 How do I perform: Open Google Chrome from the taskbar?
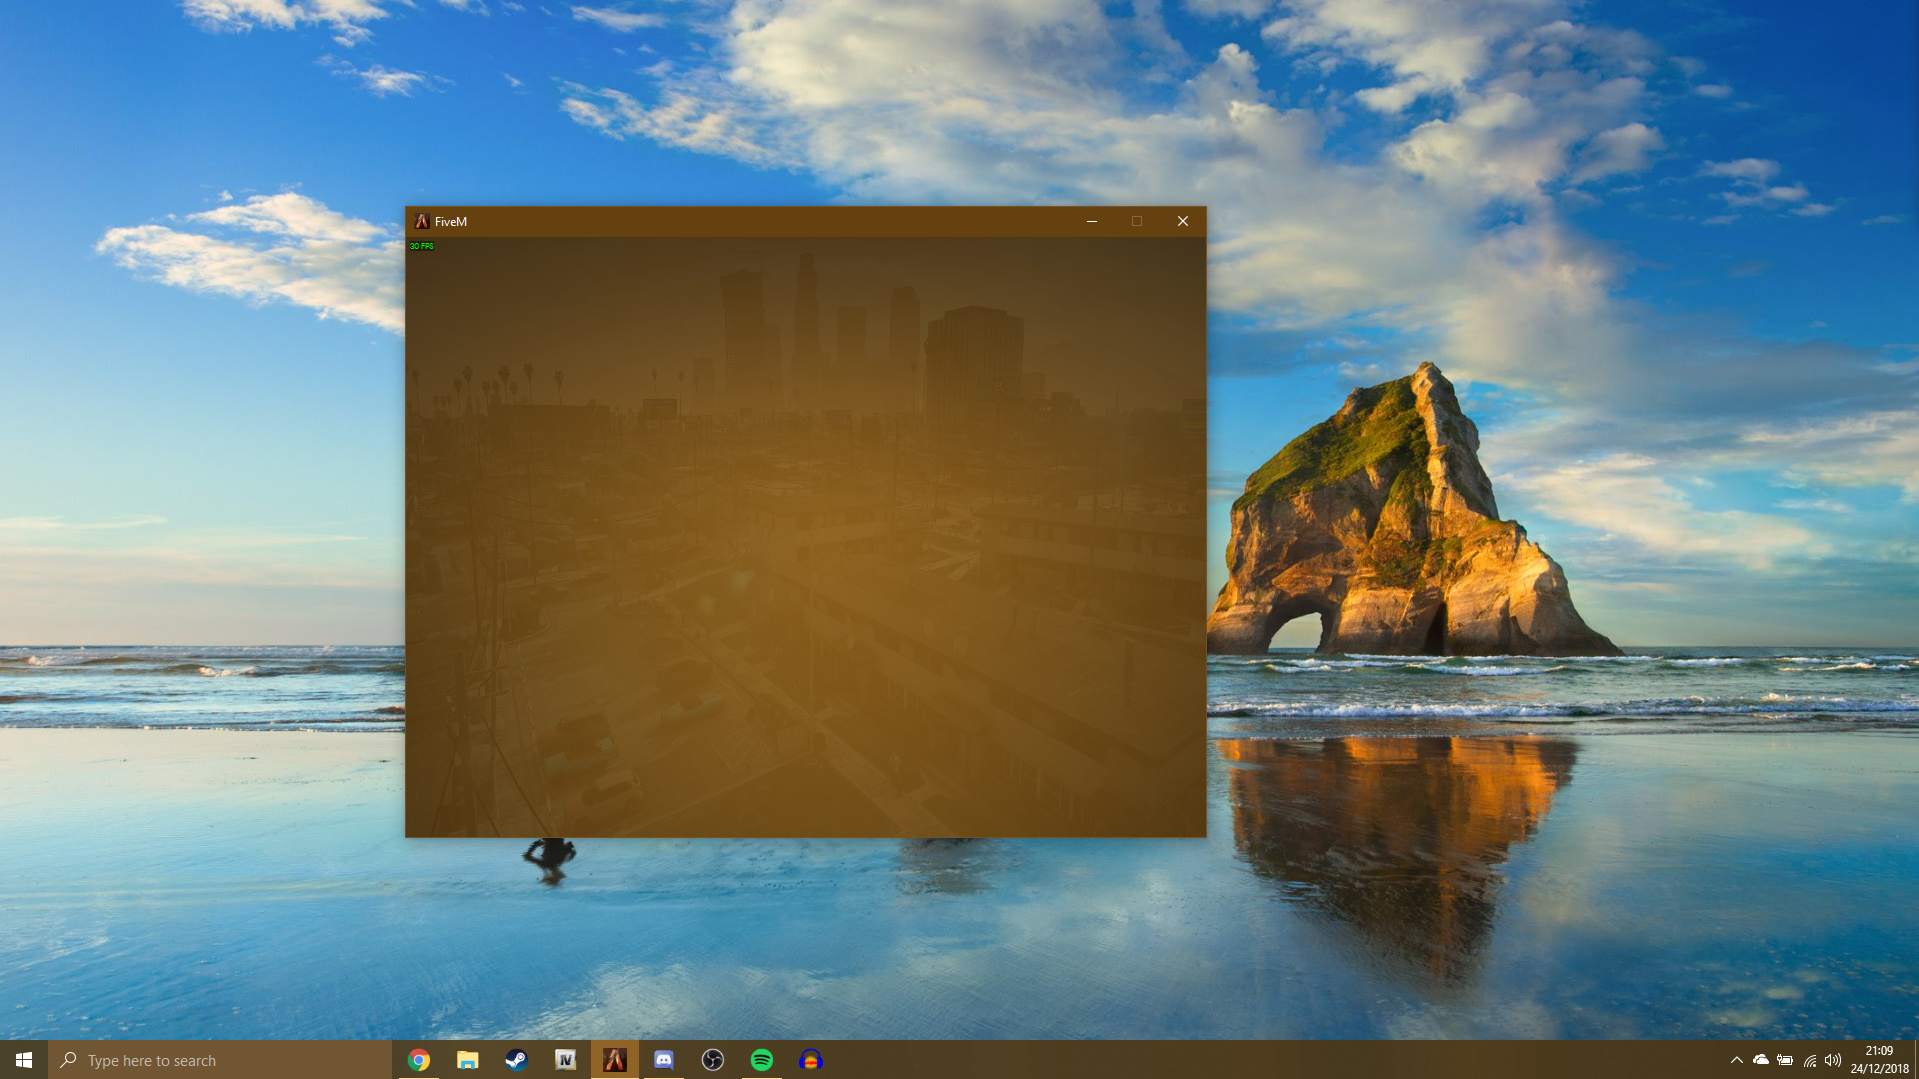click(x=418, y=1060)
